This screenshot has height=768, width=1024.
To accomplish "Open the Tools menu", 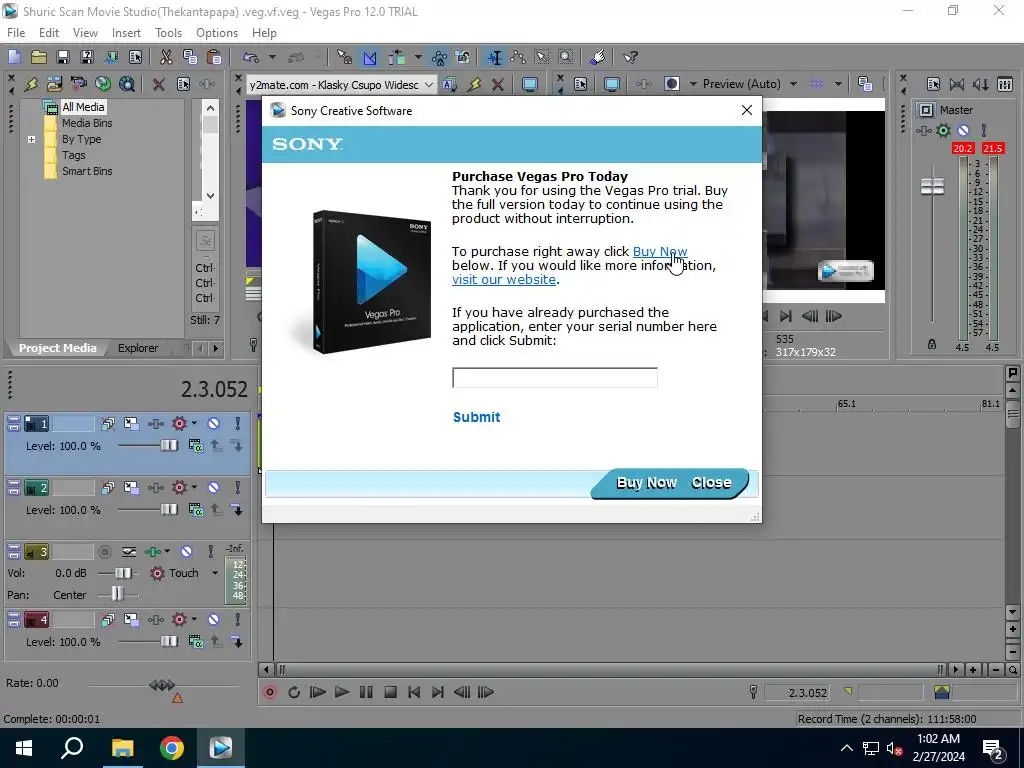I will click(168, 33).
